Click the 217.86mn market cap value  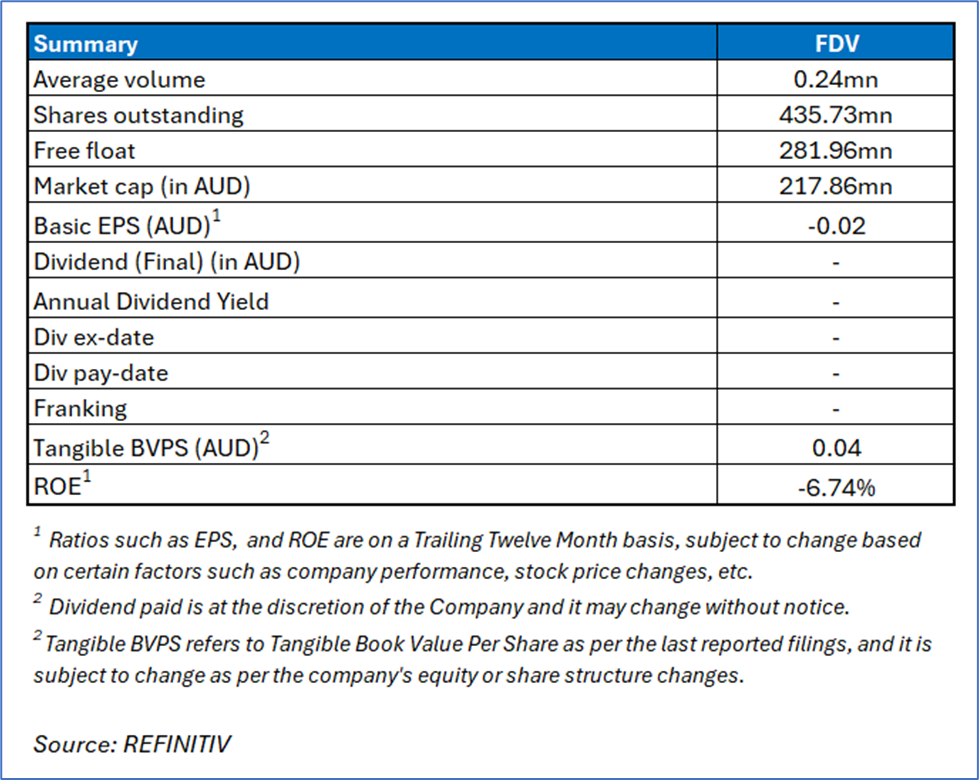pos(835,186)
